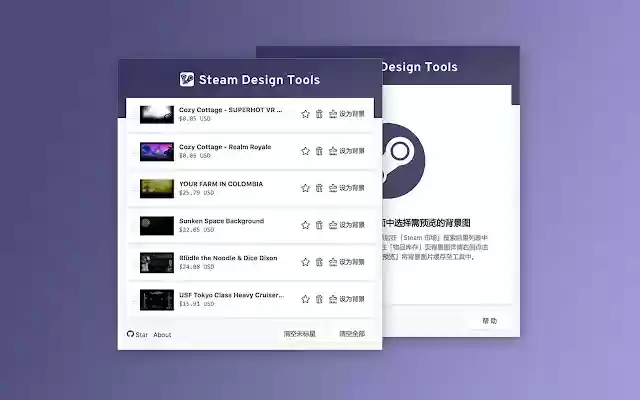Set YOUR FARM IN COLOMBIA as background
The width and height of the screenshot is (640, 400).
[347, 188]
